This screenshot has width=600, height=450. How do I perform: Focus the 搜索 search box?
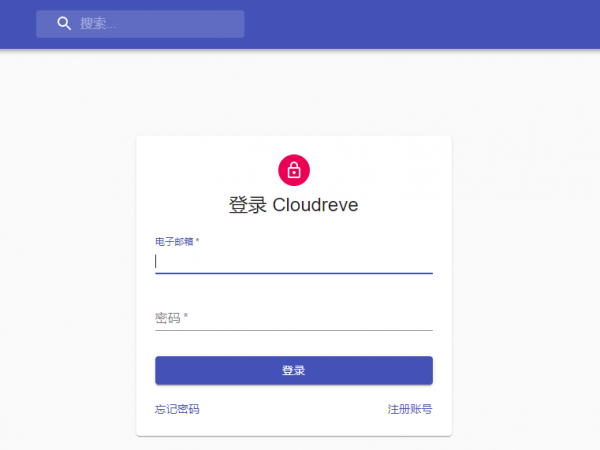(x=150, y=24)
